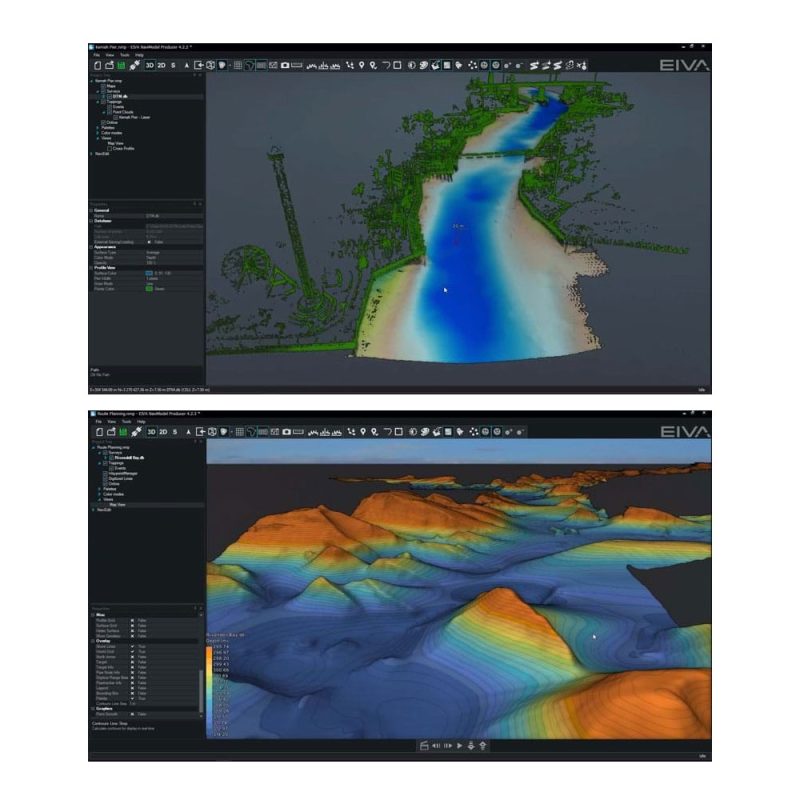Screen dimensions: 800x800
Task: Click bold survey .db item in bottom tree
Action: click(x=129, y=458)
